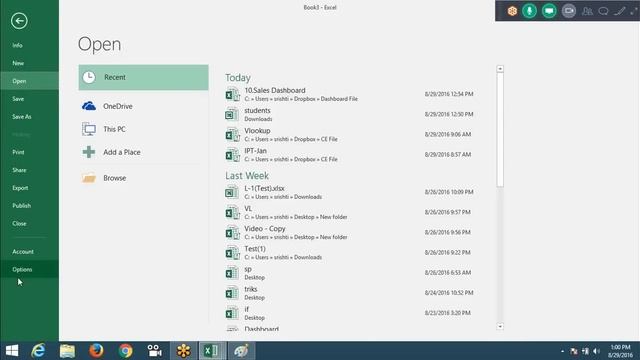The height and width of the screenshot is (360, 640).
Task: Launch Firefox from the taskbar
Action: [x=96, y=351]
